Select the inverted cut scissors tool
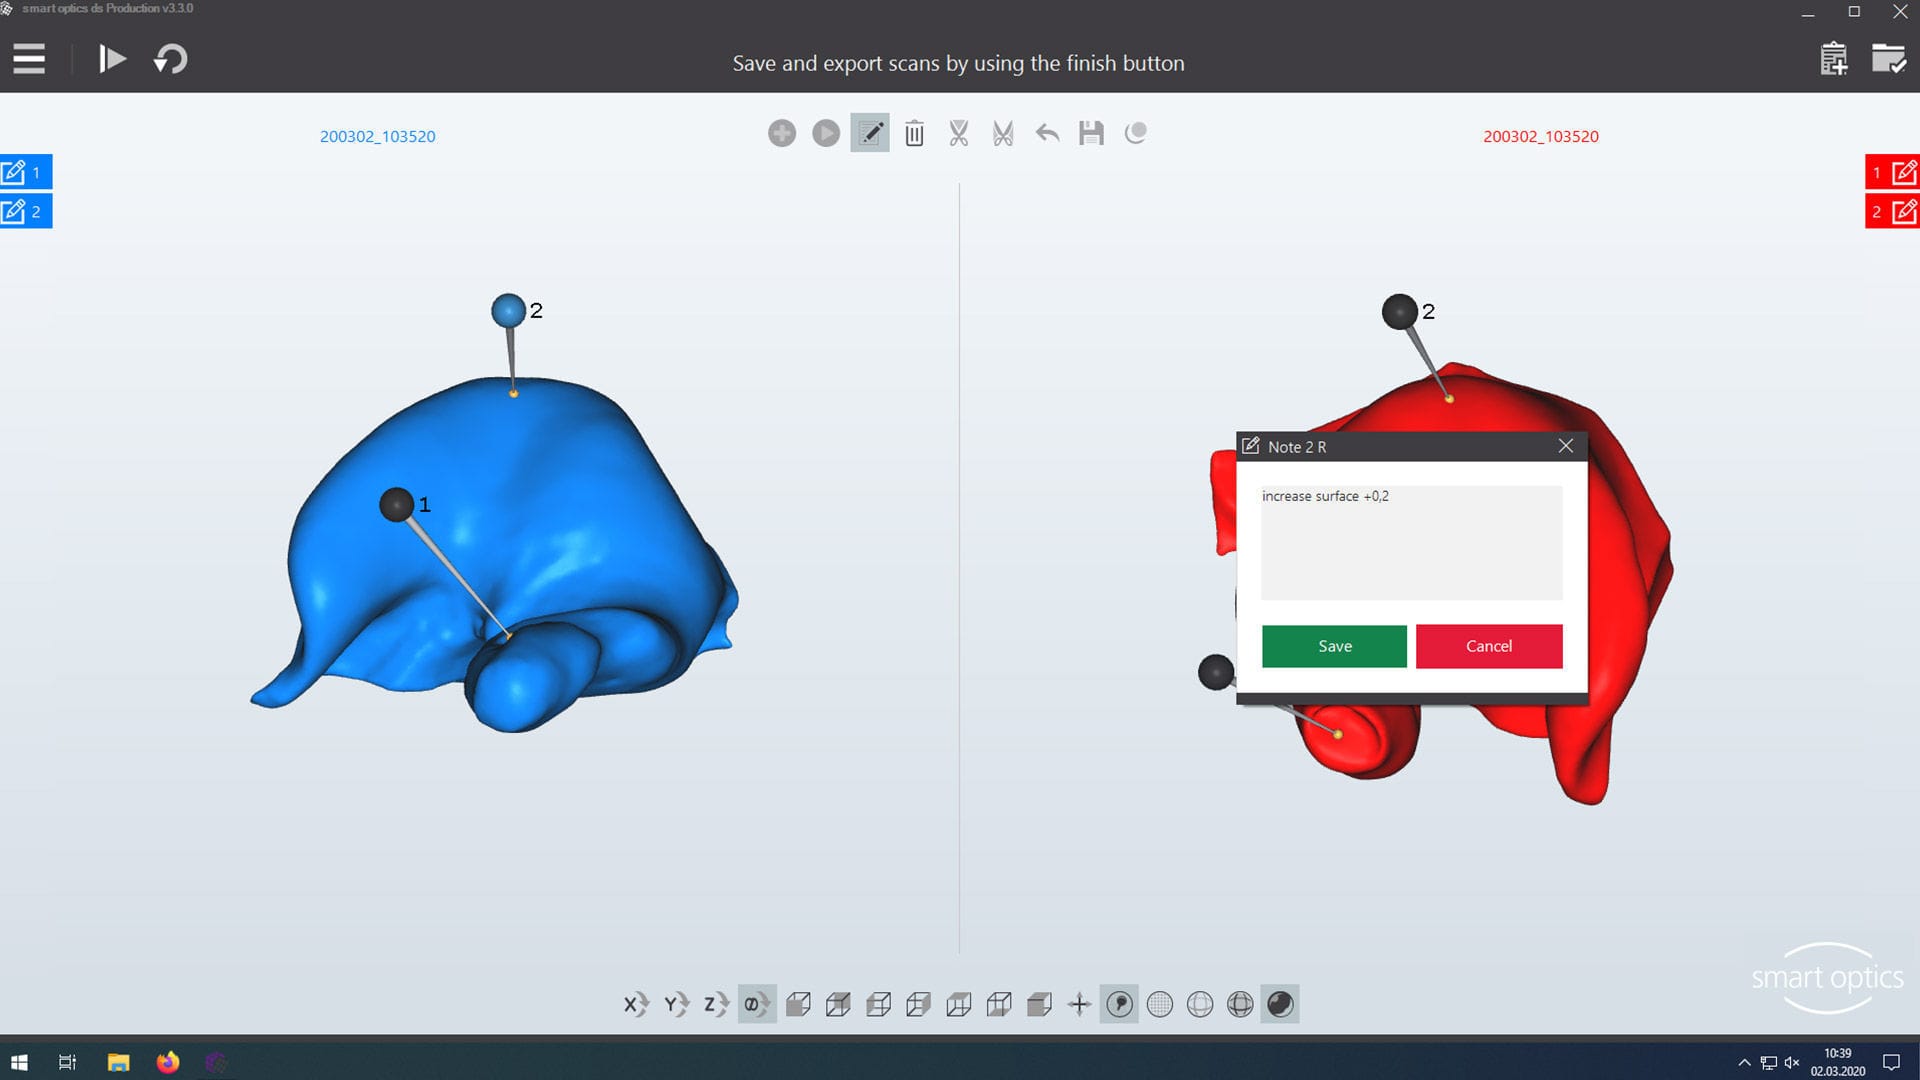 point(1002,133)
